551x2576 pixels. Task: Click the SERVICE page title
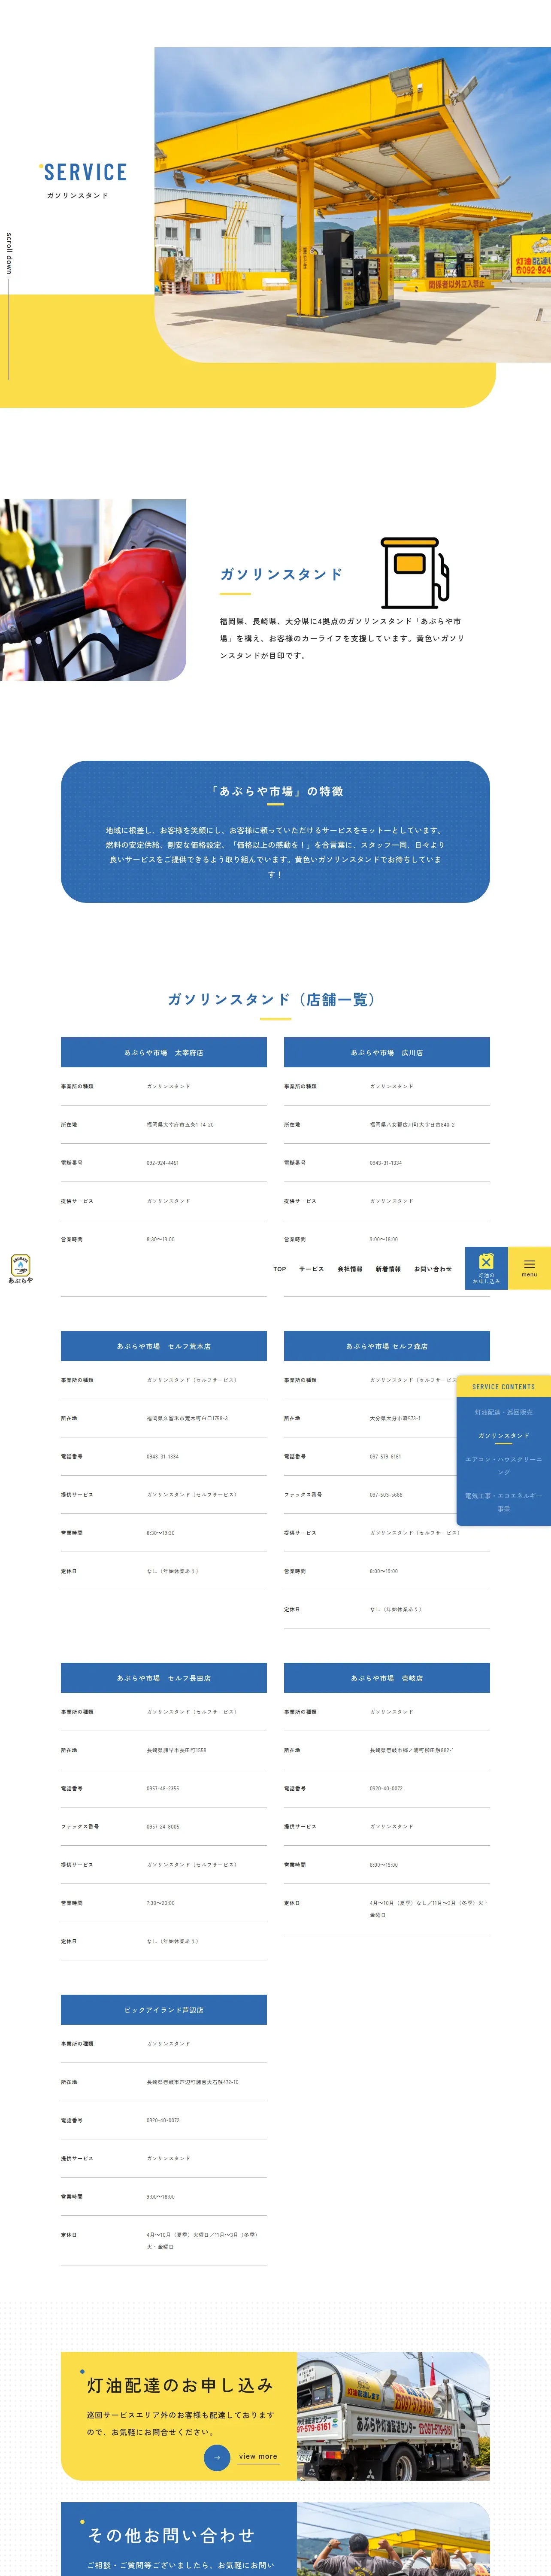coord(85,173)
